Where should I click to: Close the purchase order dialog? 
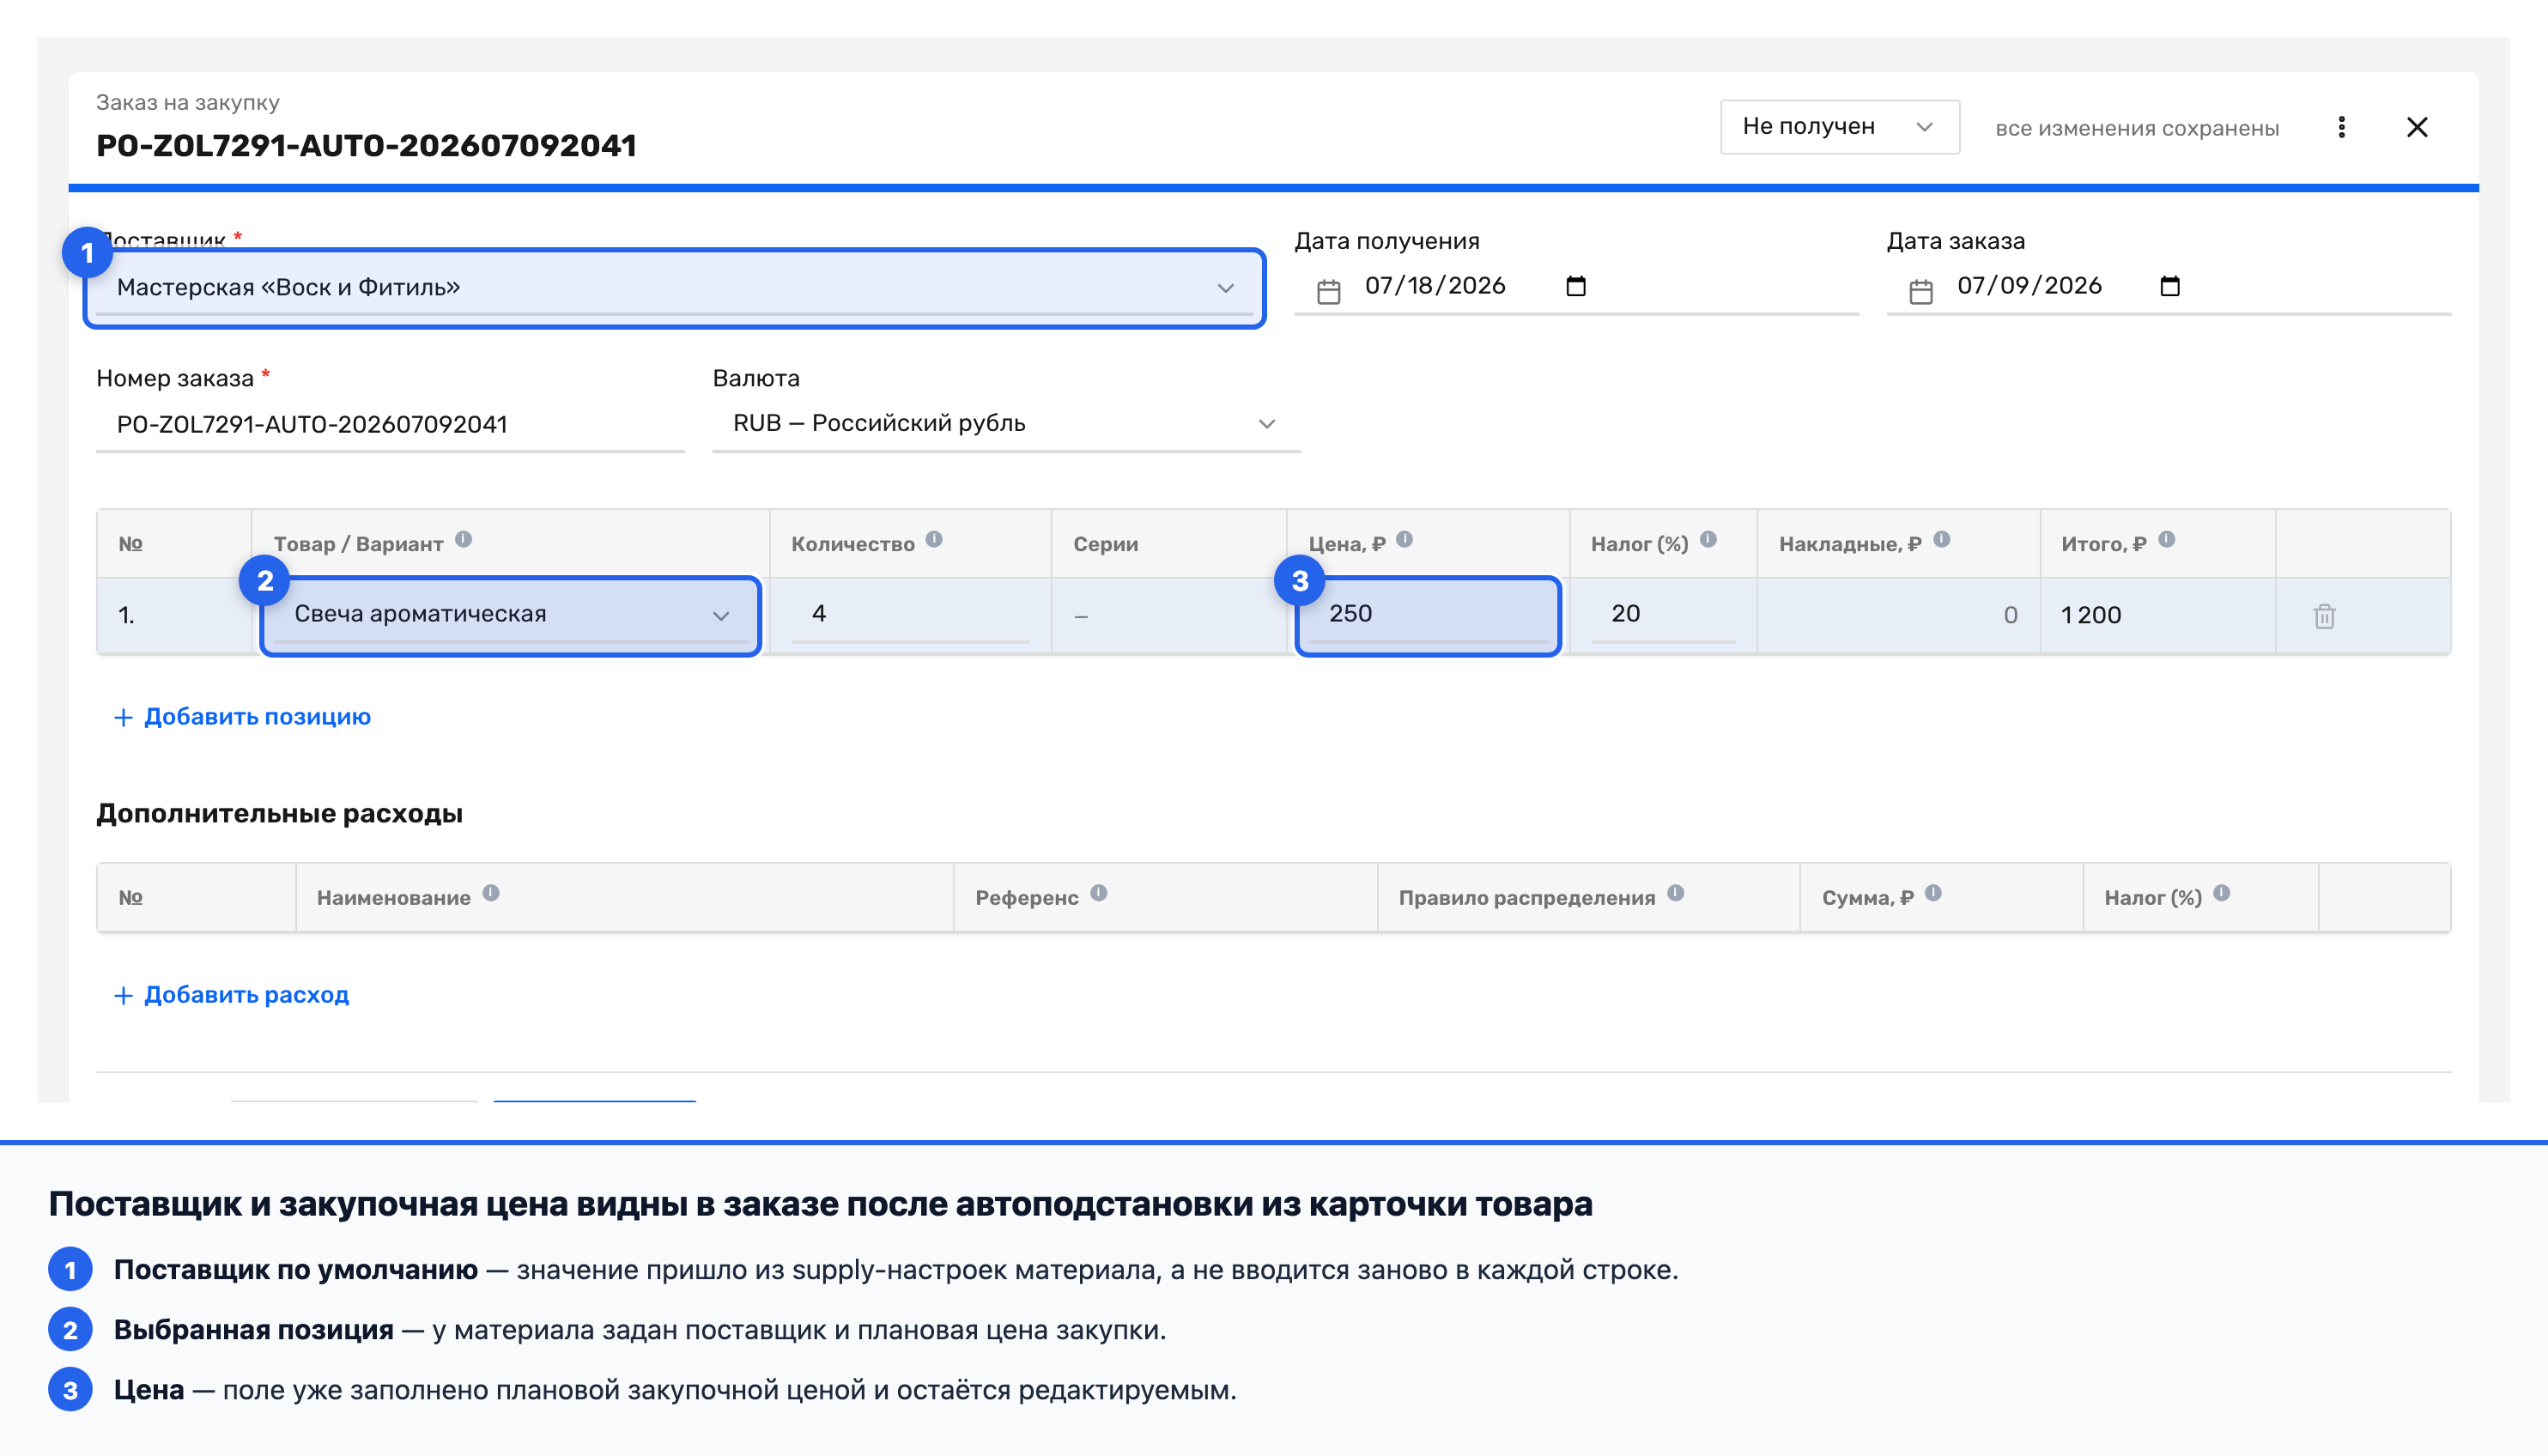pos(2417,127)
